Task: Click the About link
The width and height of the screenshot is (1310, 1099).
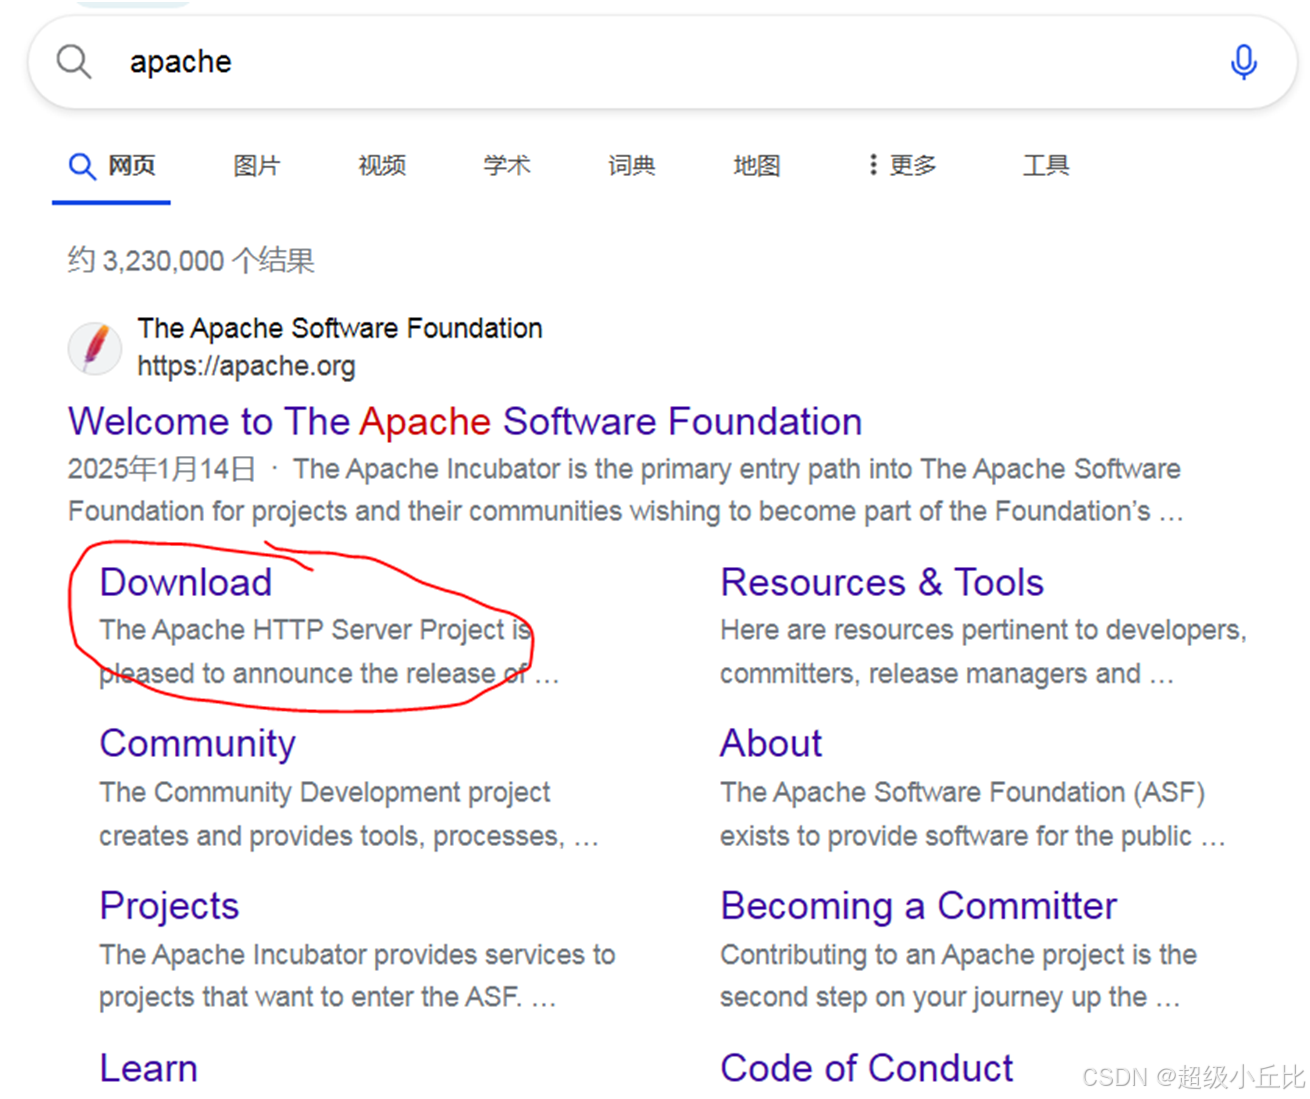Action: [770, 742]
